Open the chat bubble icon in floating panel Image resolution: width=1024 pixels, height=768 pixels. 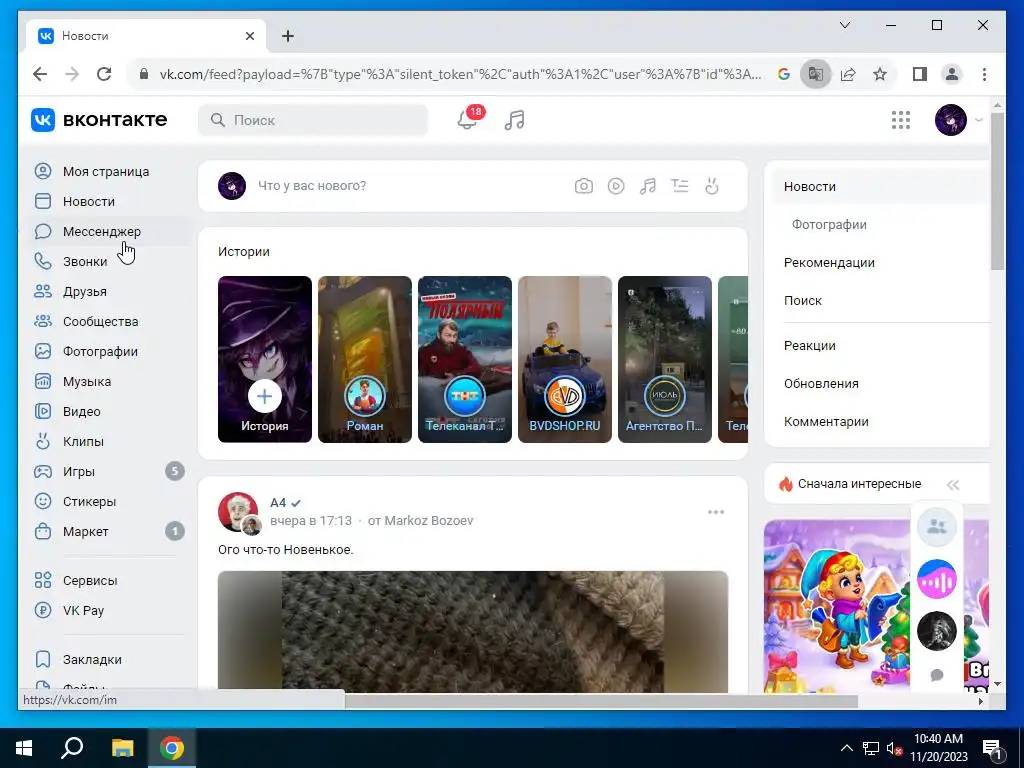coord(936,675)
